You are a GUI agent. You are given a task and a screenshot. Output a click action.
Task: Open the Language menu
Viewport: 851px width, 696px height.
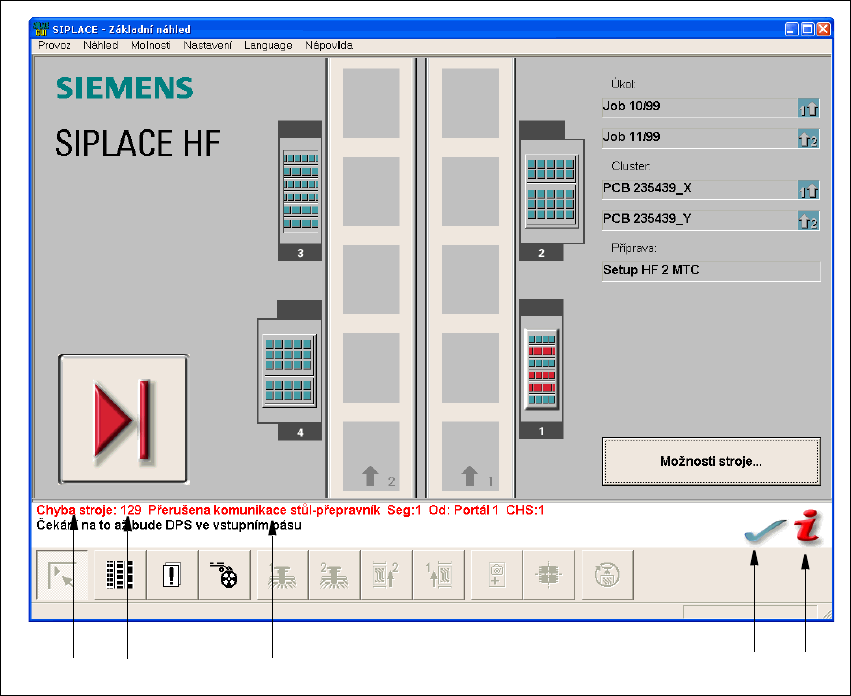[x=268, y=45]
